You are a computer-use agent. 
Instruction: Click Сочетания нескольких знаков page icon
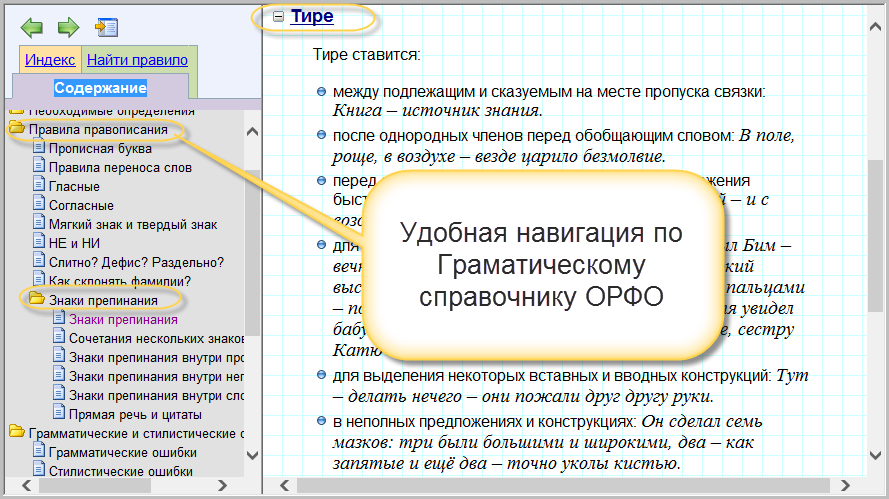[x=59, y=336]
